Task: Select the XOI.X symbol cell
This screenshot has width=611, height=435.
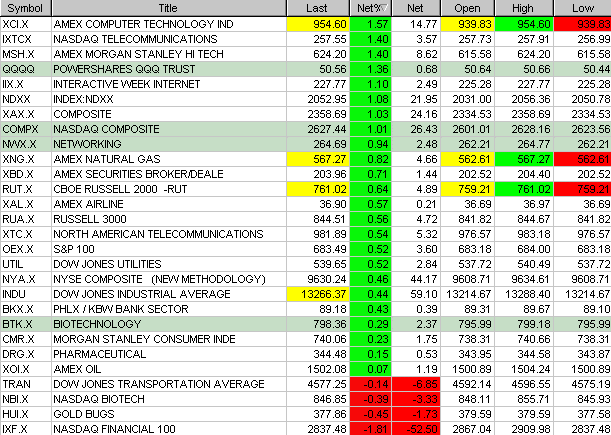Action: (x=26, y=369)
